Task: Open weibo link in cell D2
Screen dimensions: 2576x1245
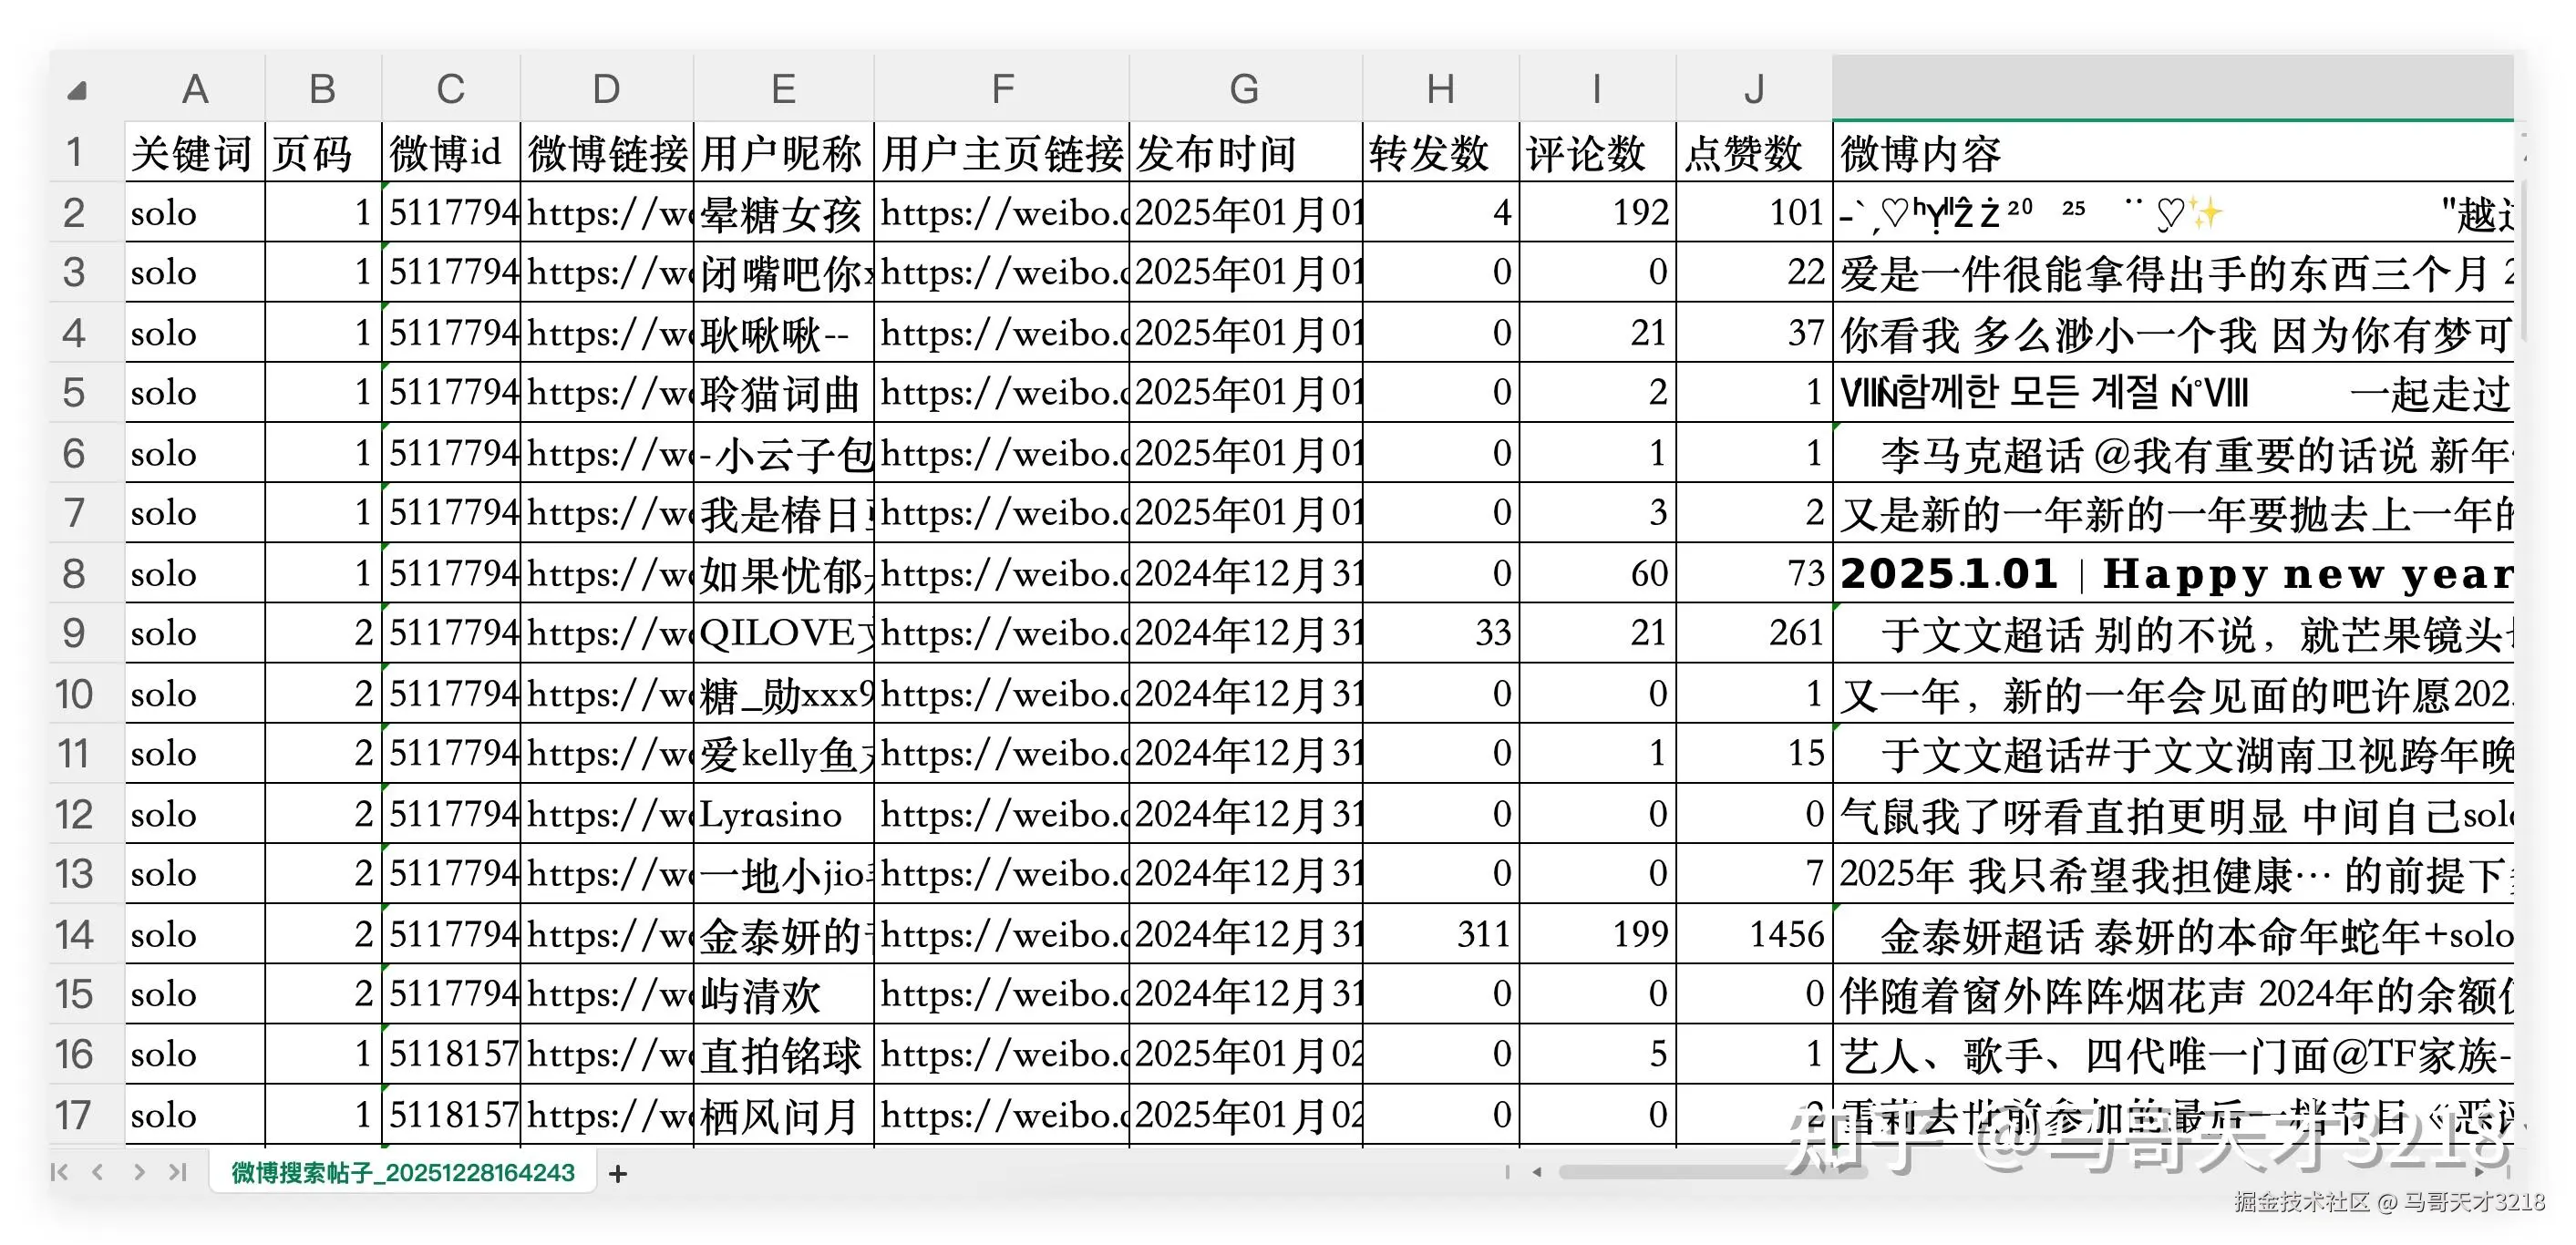Action: point(606,213)
